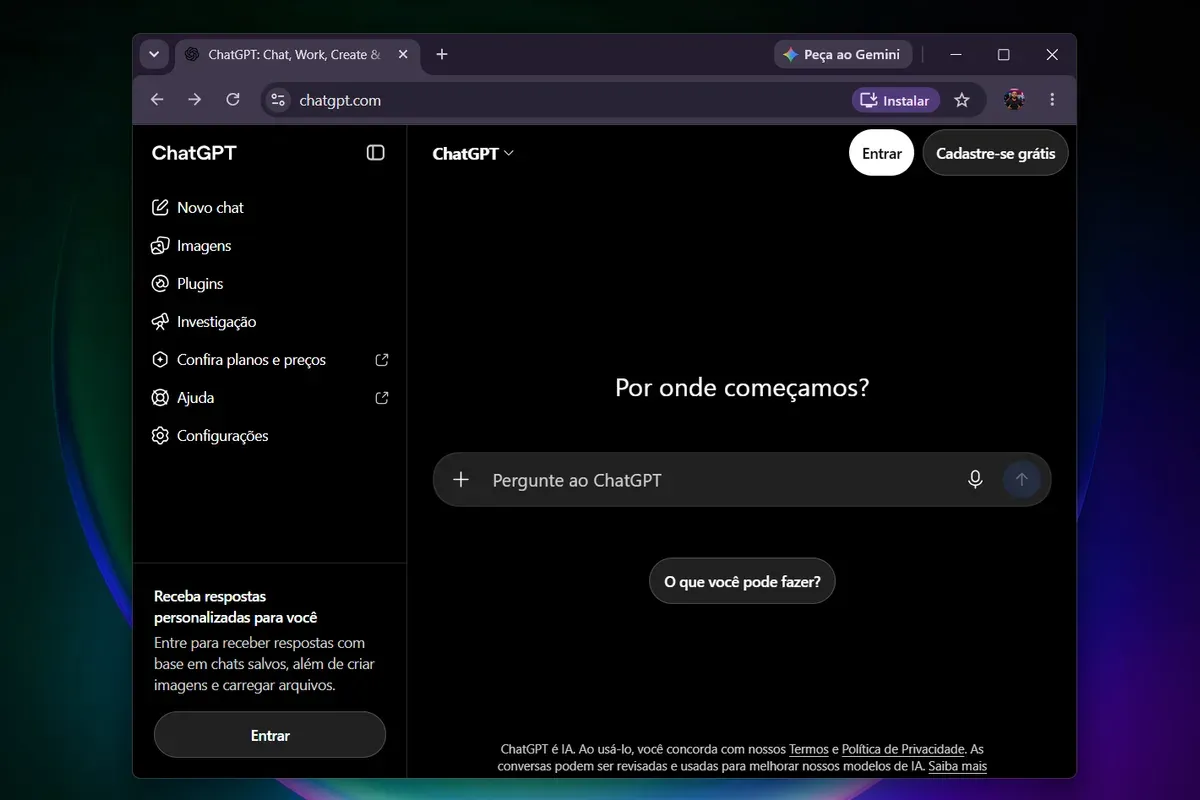The width and height of the screenshot is (1200, 800).
Task: Open the Política de Privacidade link
Action: point(903,749)
